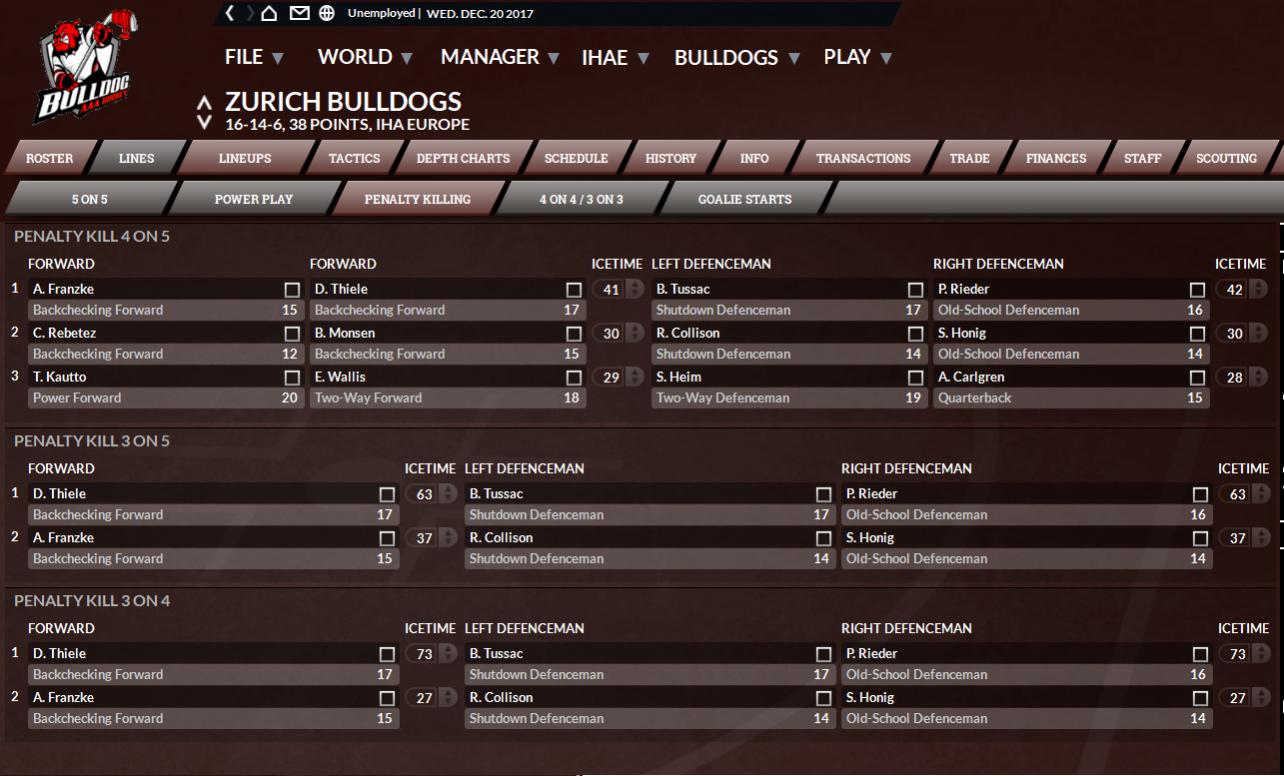The image size is (1284, 776).
Task: Open the home screen icon
Action: click(270, 13)
